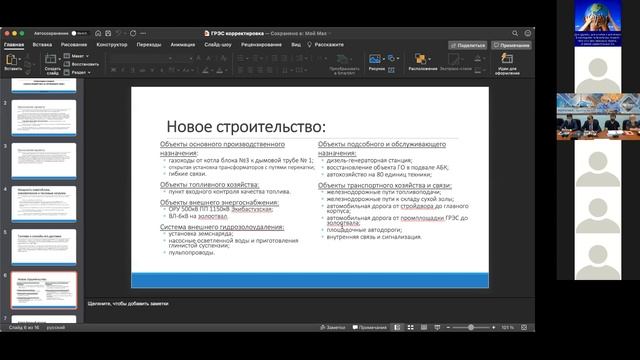Expand the Создать слайд dropdown arrow
This screenshot has height=360, width=640.
tap(60, 60)
